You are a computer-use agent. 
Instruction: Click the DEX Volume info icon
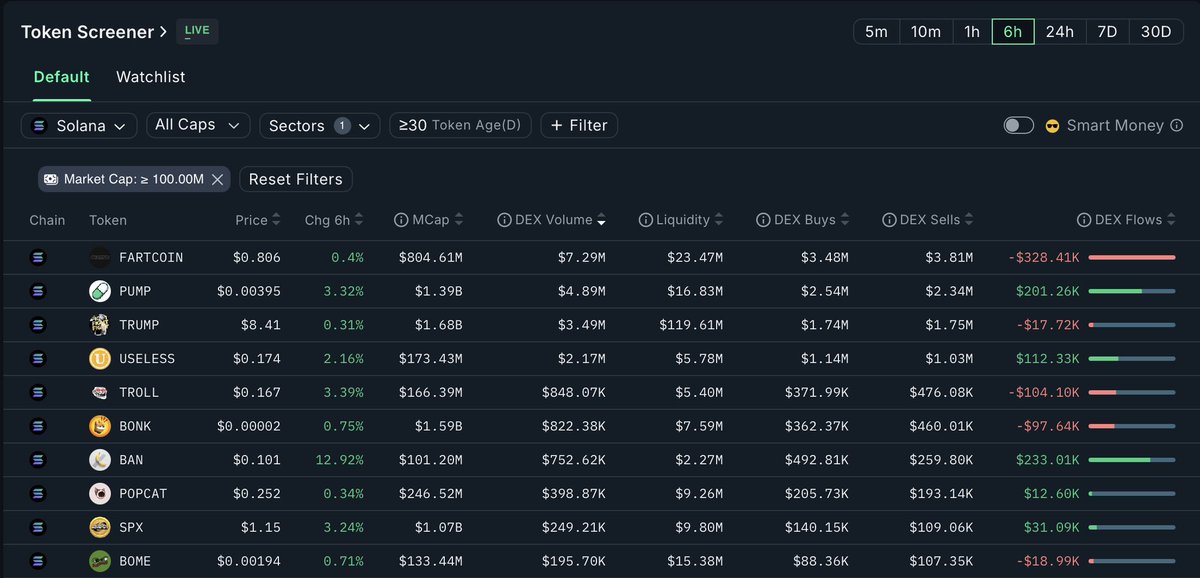tap(503, 220)
